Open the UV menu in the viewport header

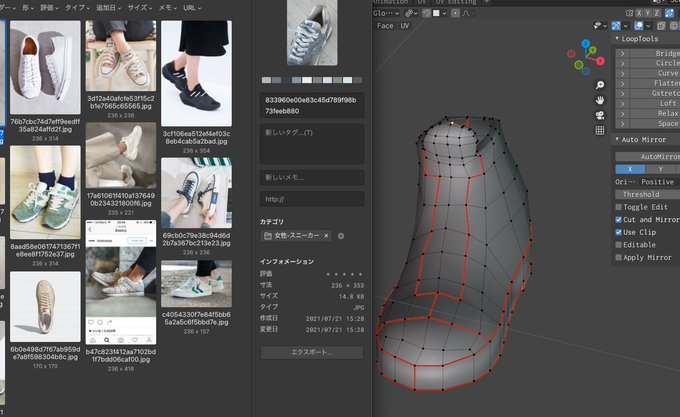pos(405,26)
